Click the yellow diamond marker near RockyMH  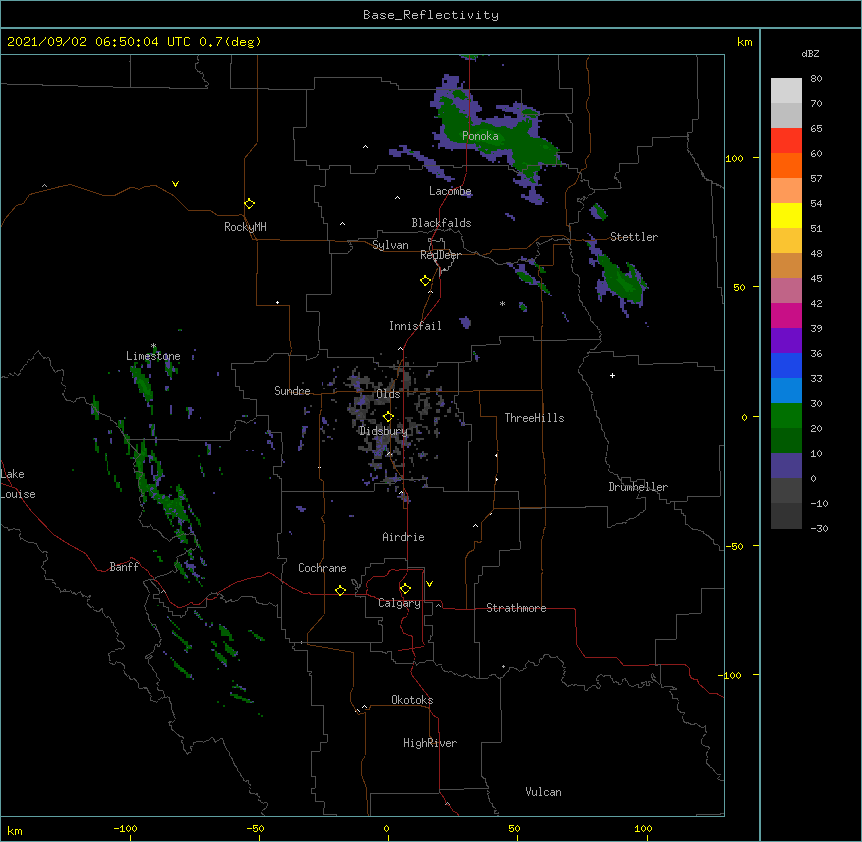(x=249, y=204)
